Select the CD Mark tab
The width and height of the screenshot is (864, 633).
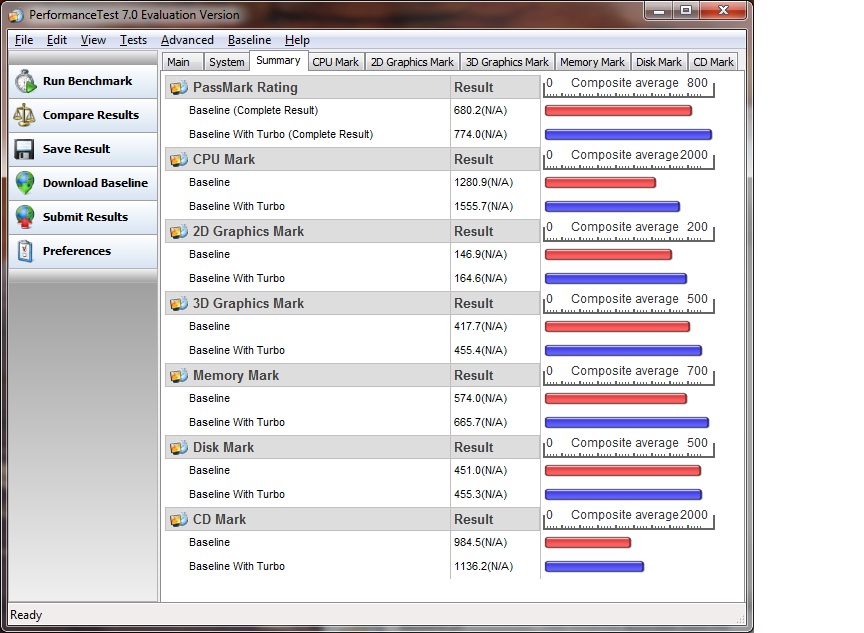coord(713,62)
